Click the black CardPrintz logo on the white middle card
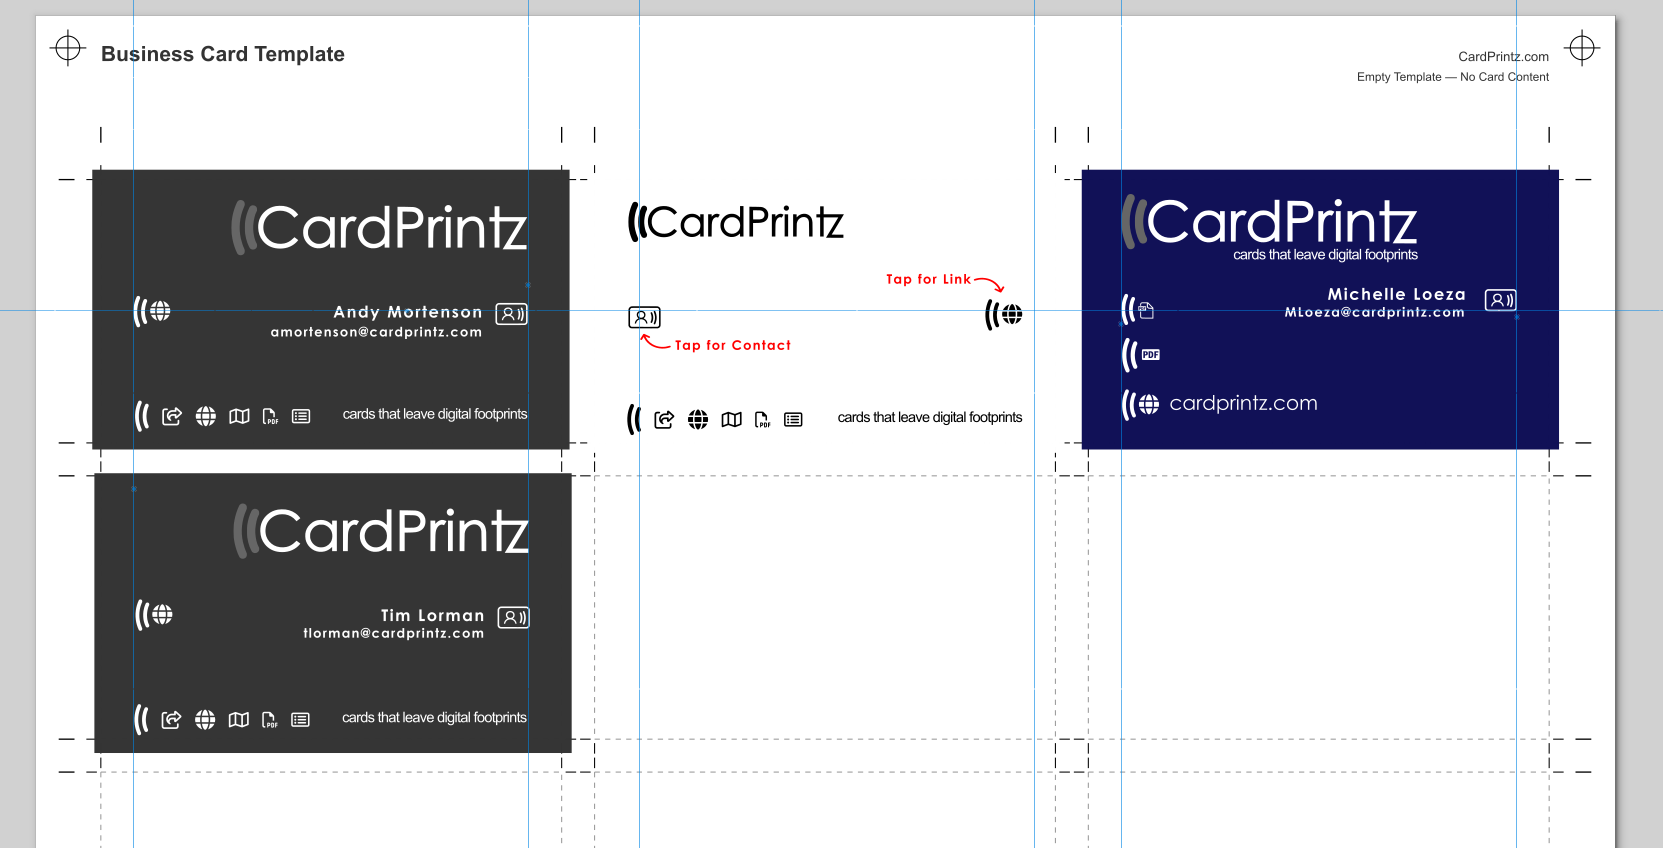Screen dimensions: 1663x848 pyautogui.click(x=736, y=222)
